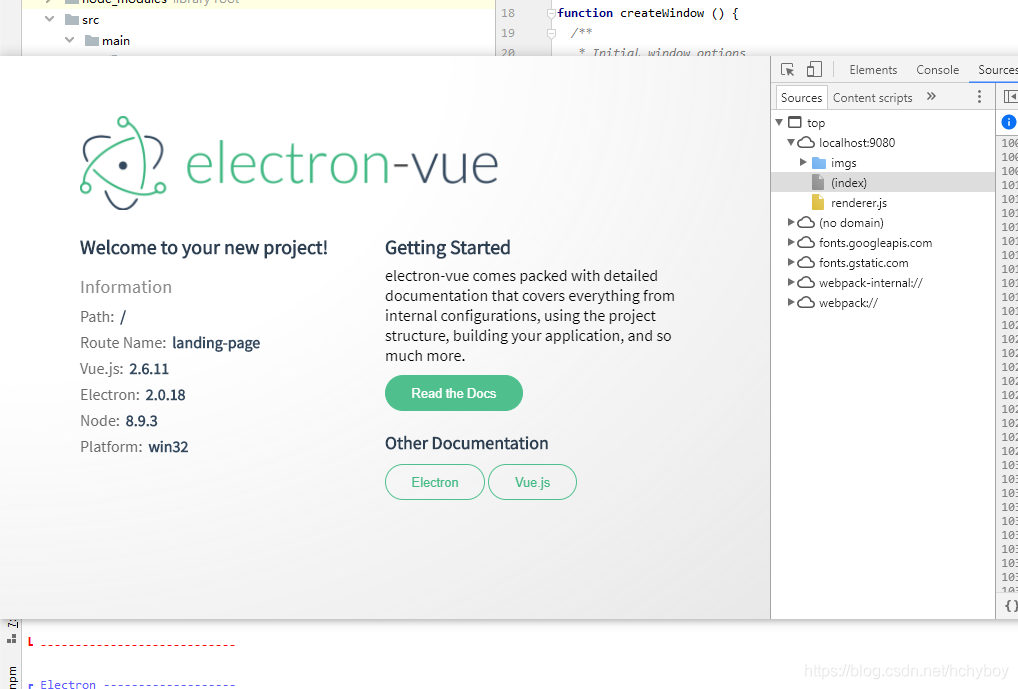Collapse the localhost:9080 node
The width and height of the screenshot is (1018, 689).
coord(791,142)
